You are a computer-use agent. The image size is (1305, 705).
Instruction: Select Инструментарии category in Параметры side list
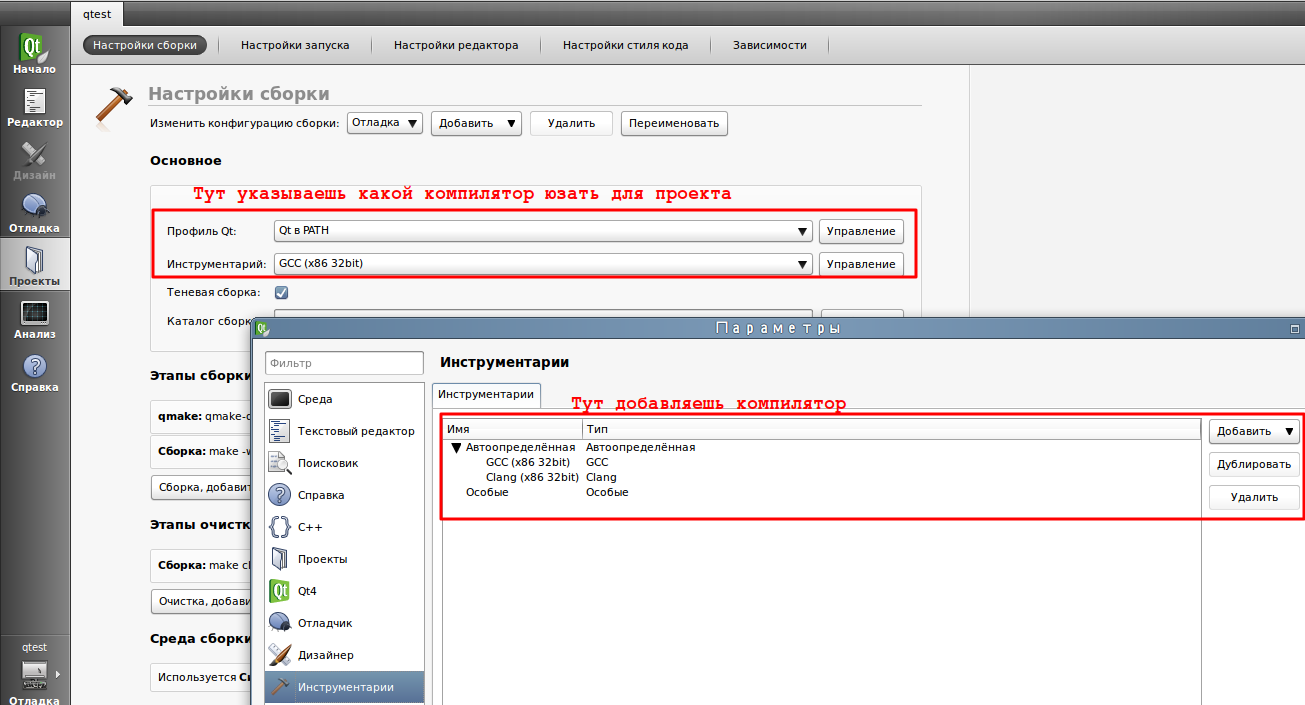pyautogui.click(x=344, y=687)
